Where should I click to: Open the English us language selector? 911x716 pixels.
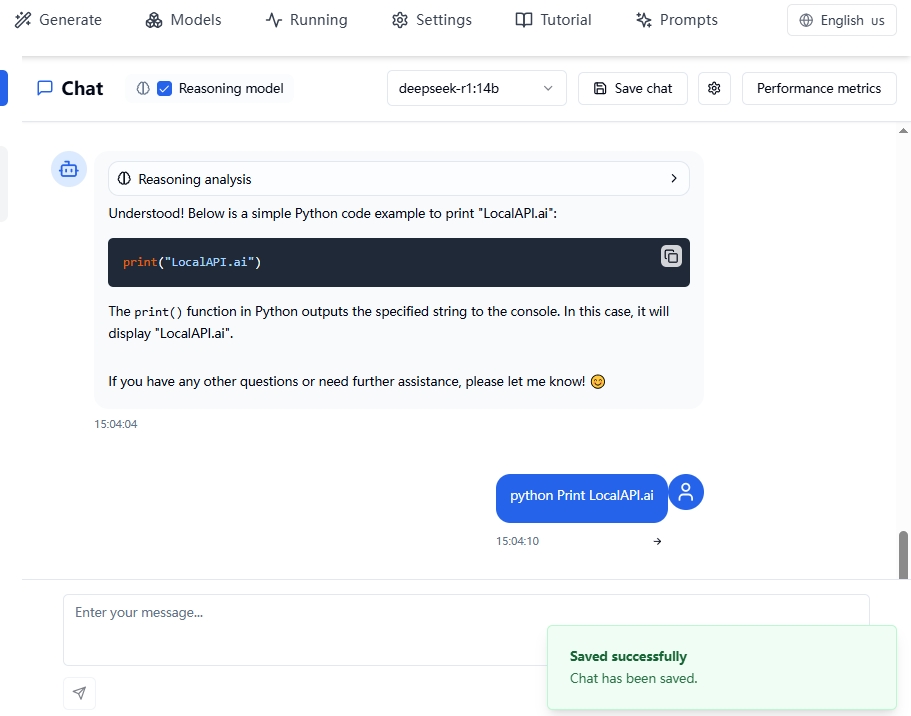[x=841, y=20]
